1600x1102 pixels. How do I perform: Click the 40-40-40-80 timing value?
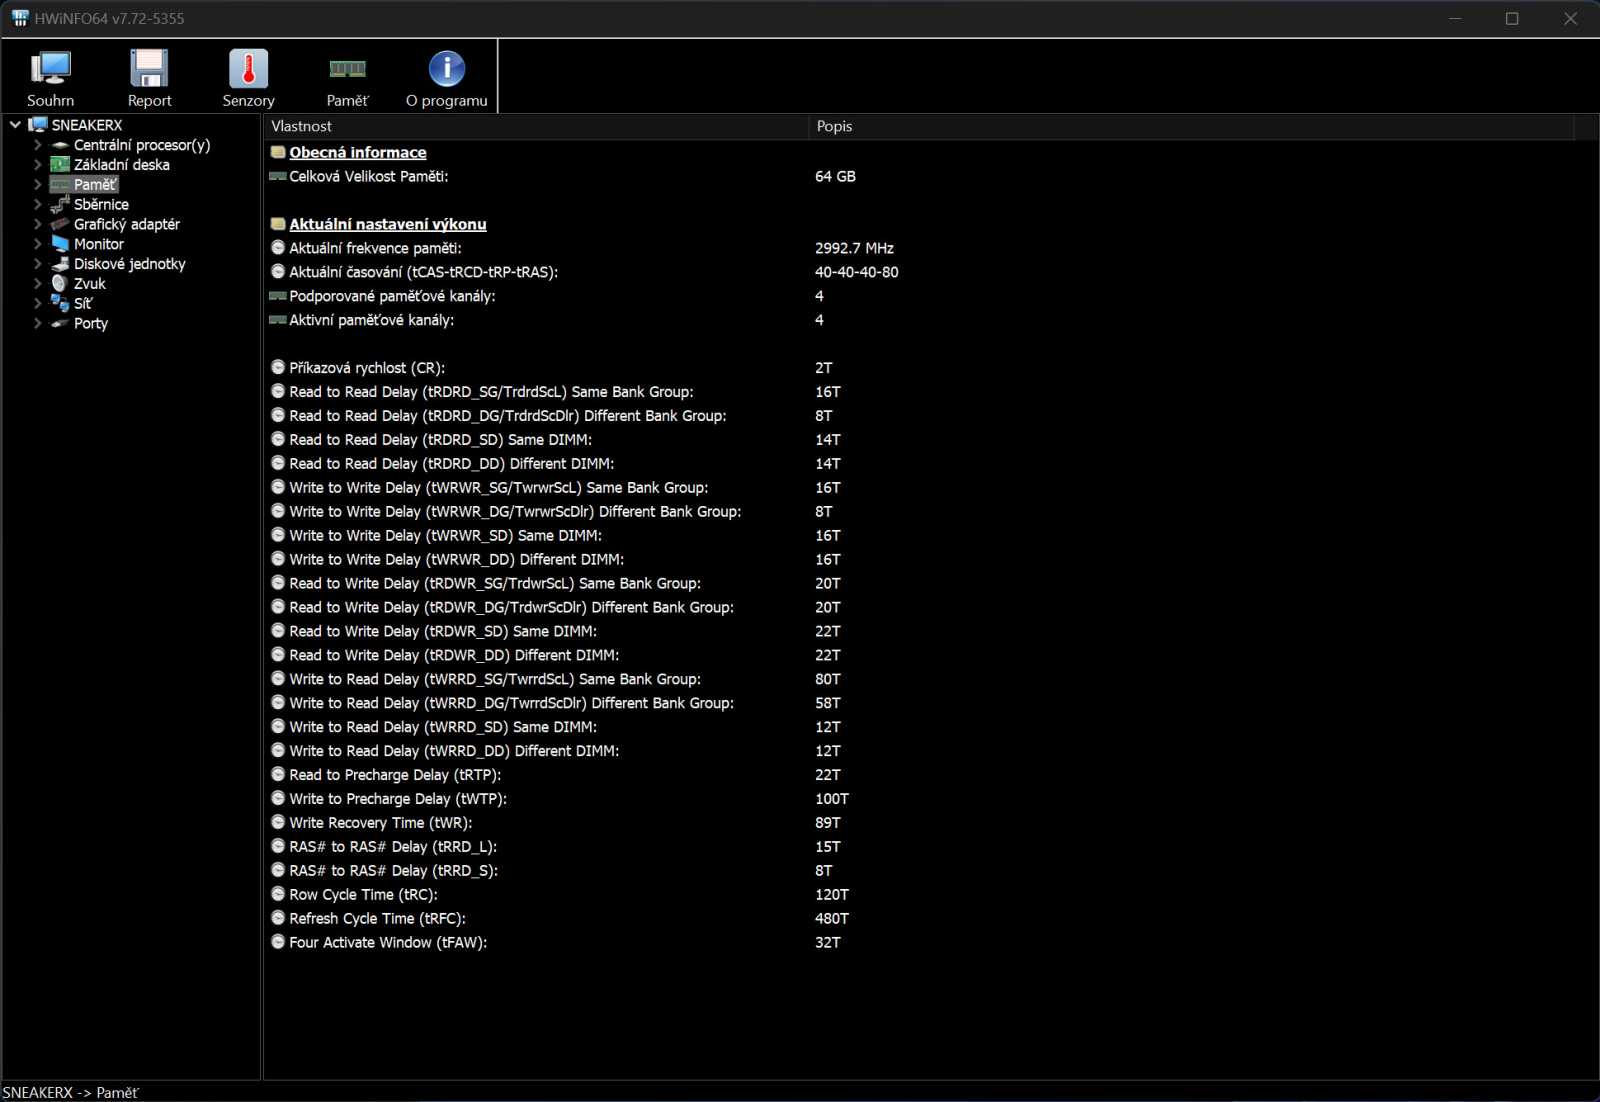point(856,272)
